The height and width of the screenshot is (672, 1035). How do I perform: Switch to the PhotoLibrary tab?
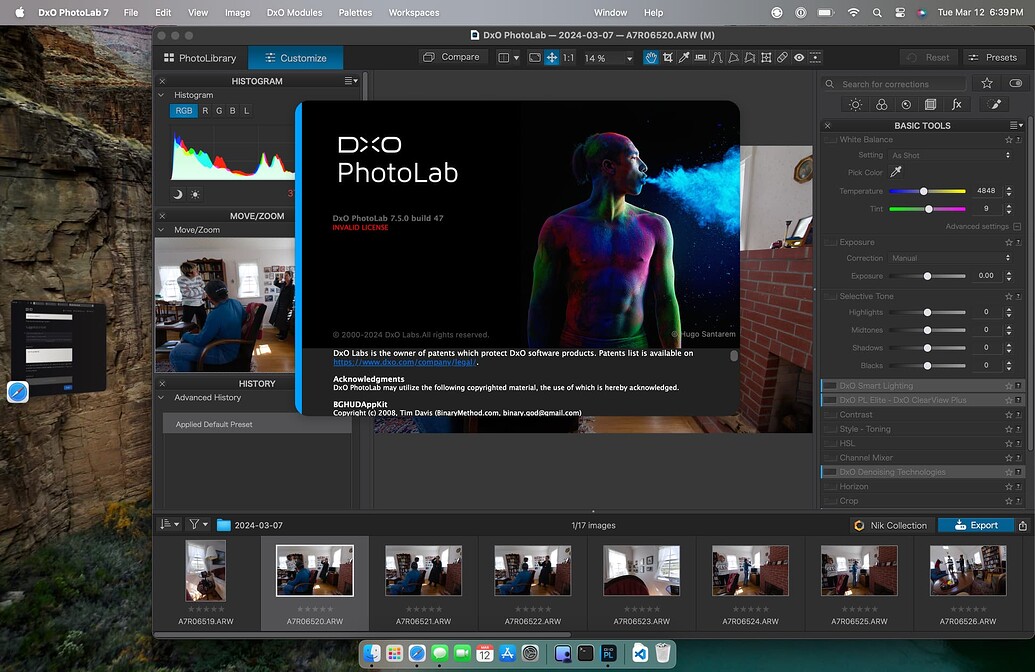tap(201, 58)
